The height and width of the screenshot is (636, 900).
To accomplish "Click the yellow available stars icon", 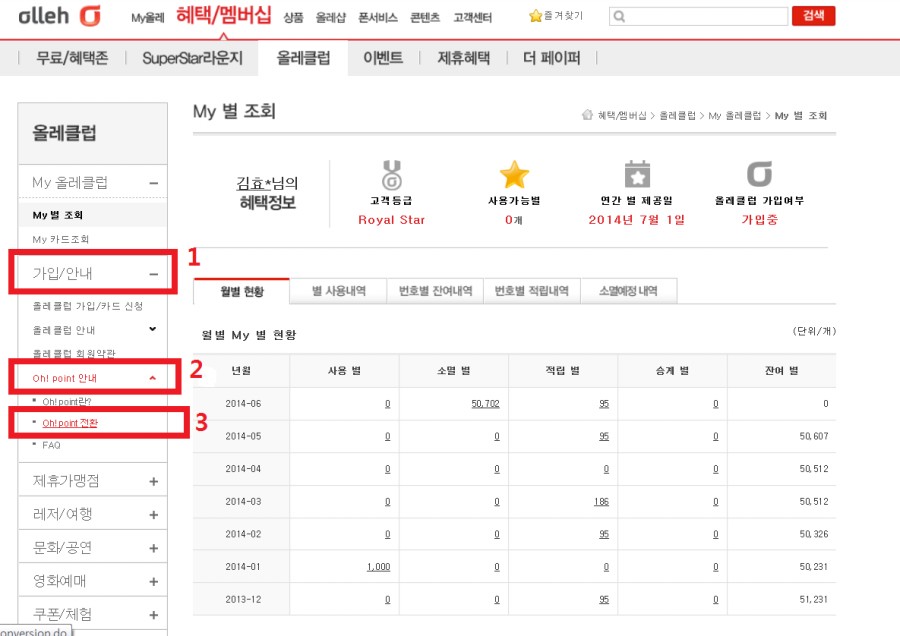I will (x=514, y=175).
